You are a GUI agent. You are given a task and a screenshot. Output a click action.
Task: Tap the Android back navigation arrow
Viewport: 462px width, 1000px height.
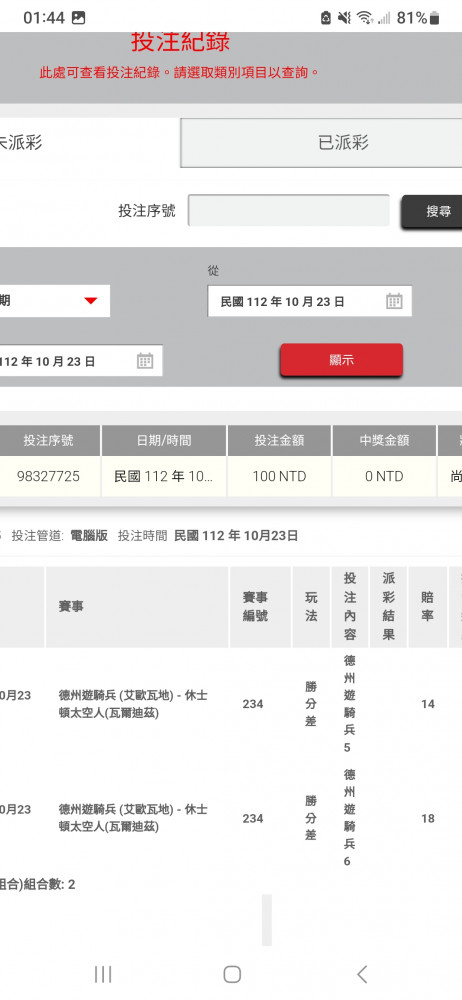click(362, 974)
